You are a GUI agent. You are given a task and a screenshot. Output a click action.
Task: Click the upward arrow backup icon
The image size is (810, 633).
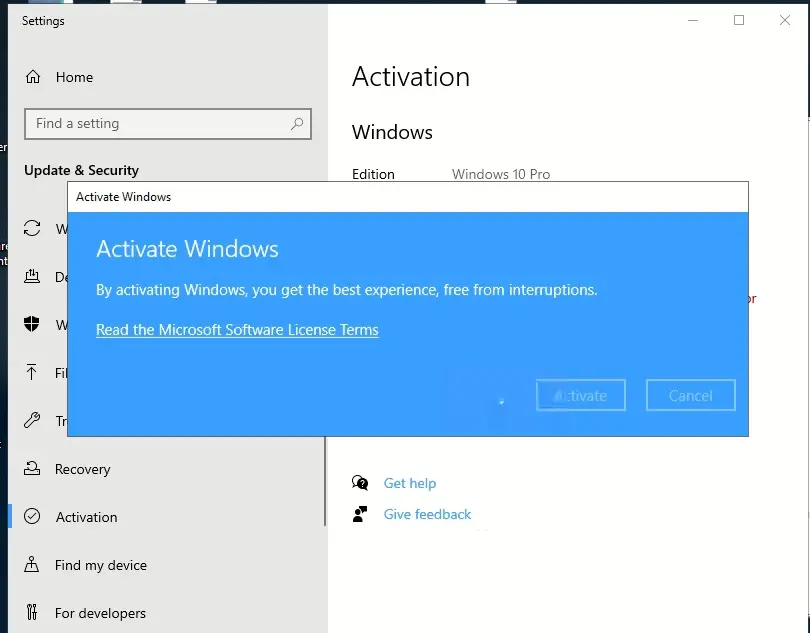(32, 372)
